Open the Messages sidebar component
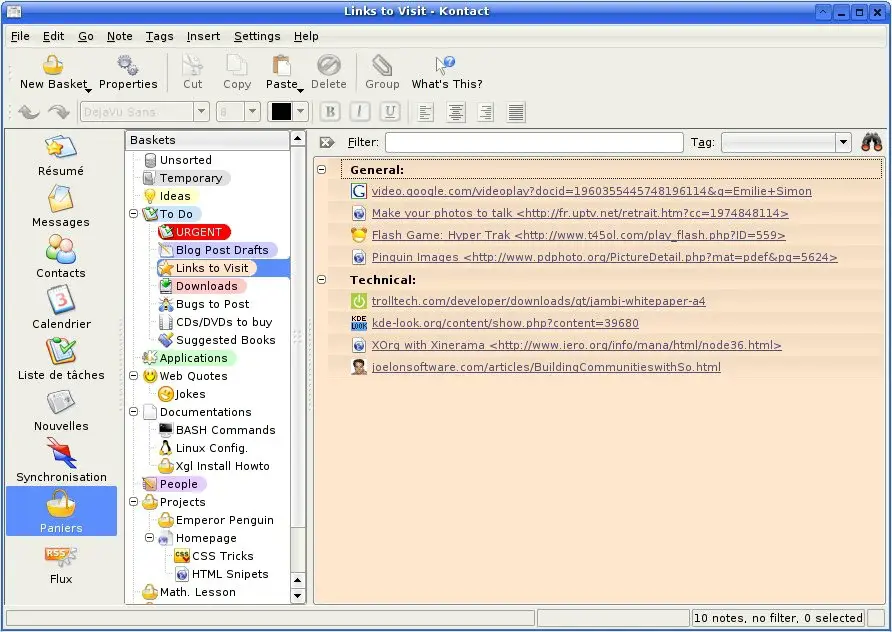The width and height of the screenshot is (892, 632). coord(61,206)
